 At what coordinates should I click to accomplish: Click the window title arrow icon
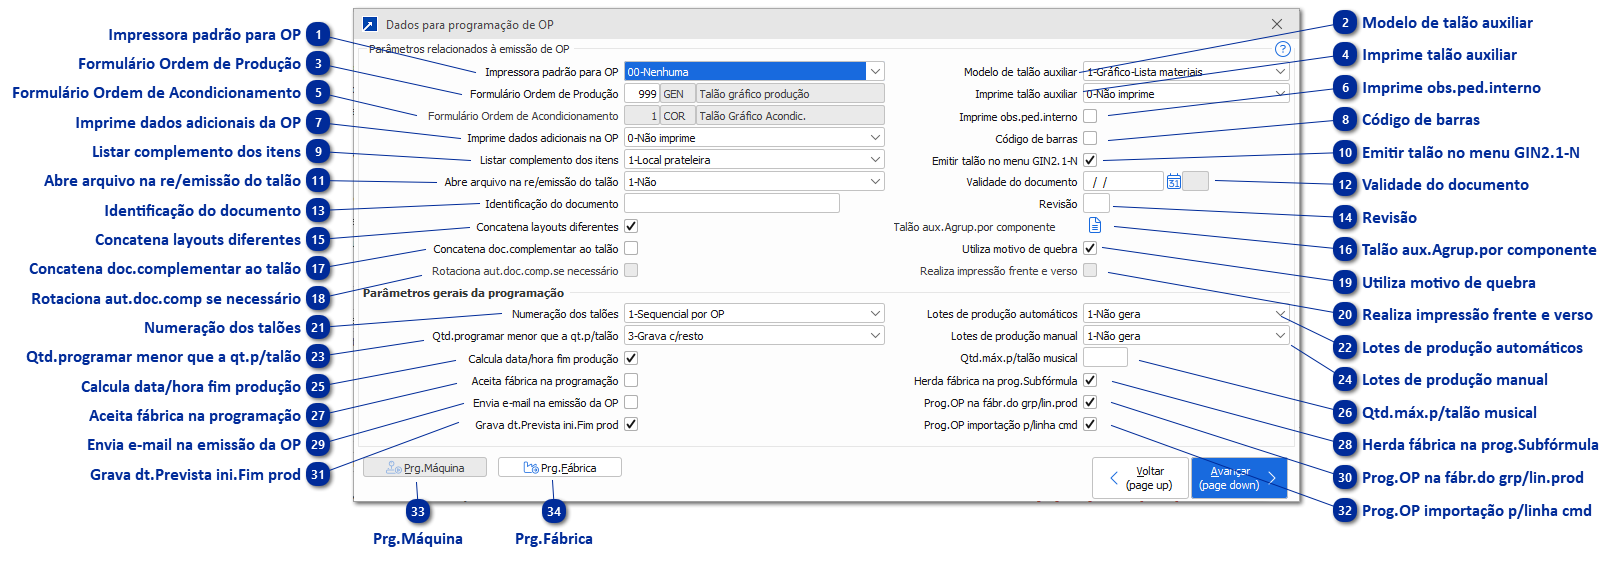click(370, 25)
